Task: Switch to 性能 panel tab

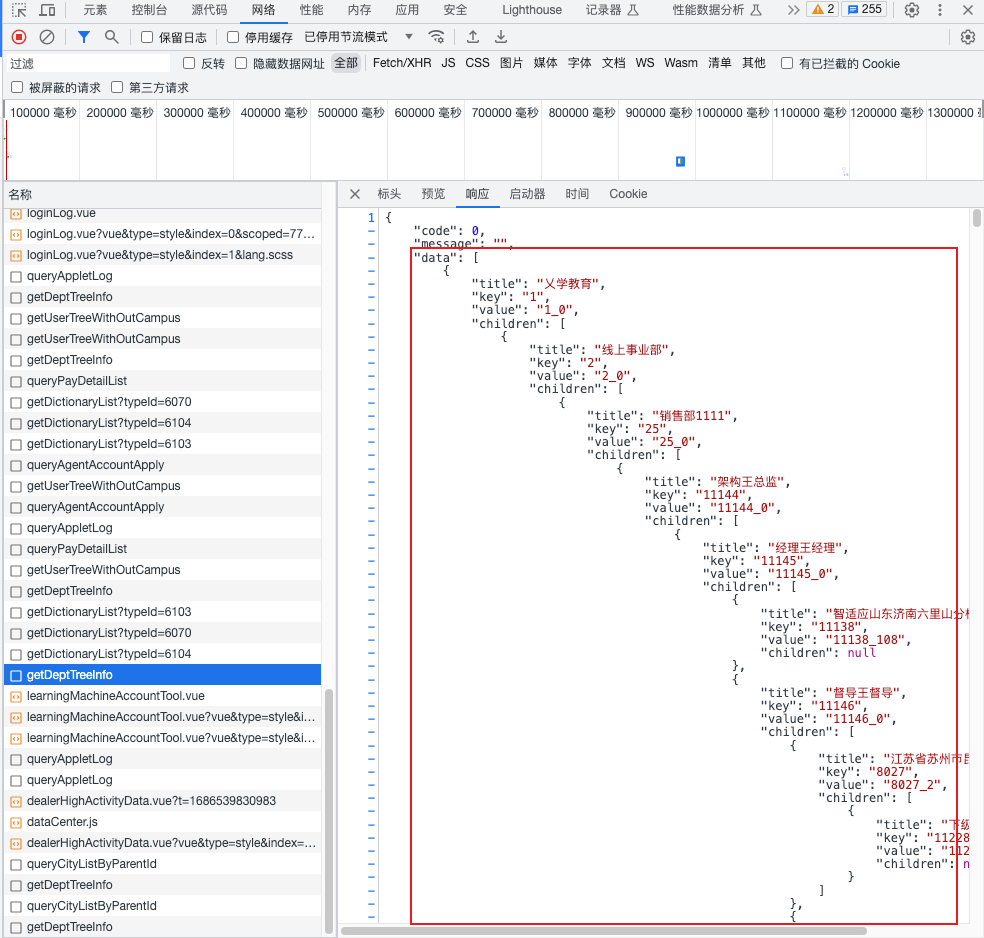Action: click(311, 10)
